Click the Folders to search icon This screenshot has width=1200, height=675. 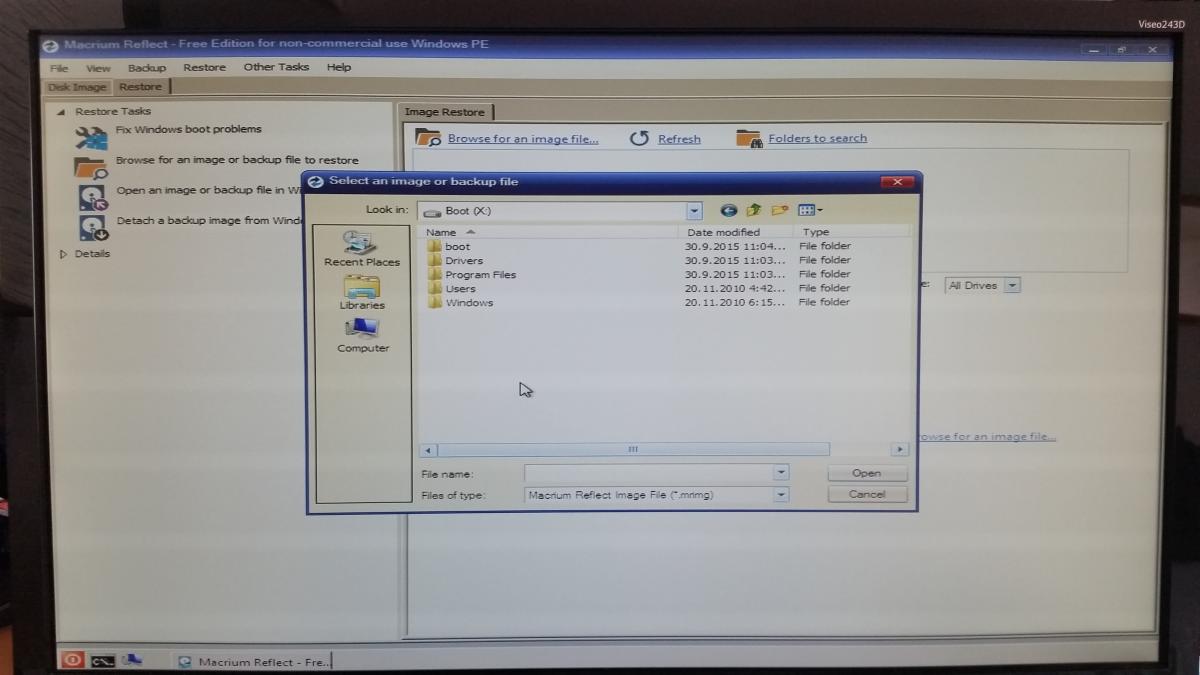748,138
